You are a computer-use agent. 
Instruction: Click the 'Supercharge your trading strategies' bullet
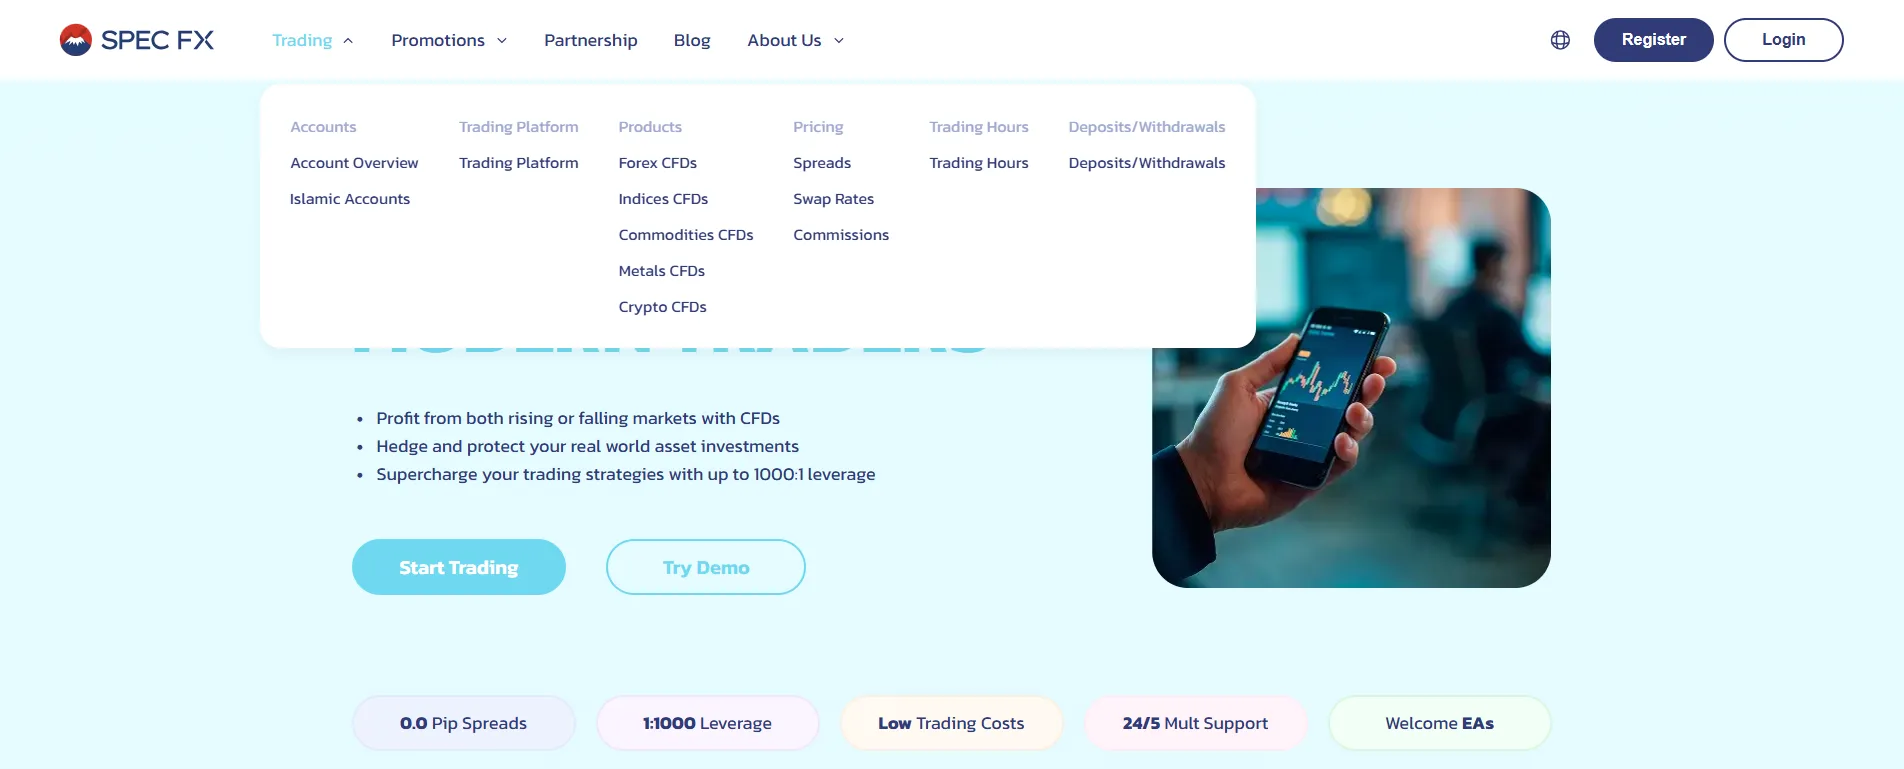[626, 474]
